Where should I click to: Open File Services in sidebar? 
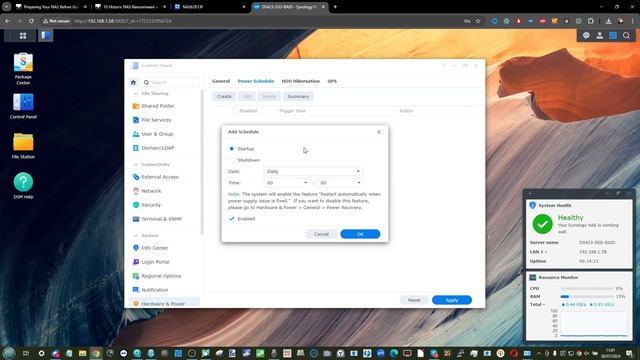(156, 120)
